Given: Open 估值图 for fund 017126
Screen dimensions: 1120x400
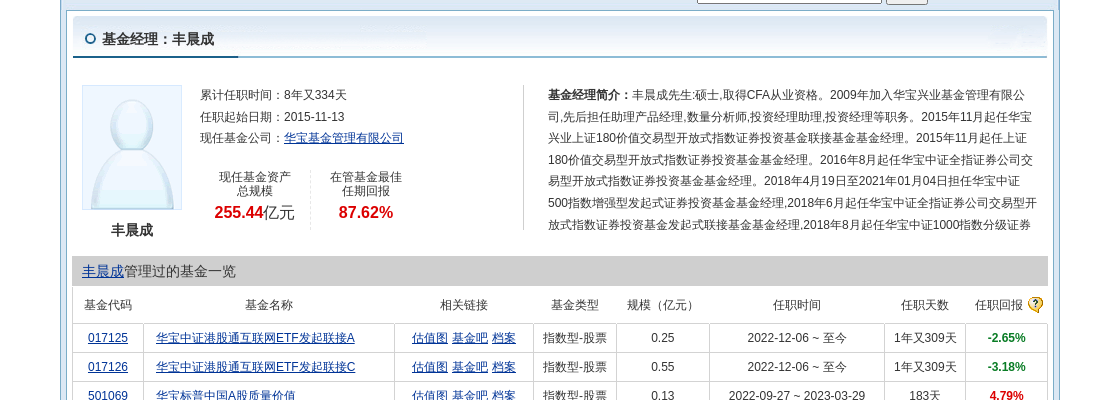Looking at the screenshot, I should [x=430, y=367].
